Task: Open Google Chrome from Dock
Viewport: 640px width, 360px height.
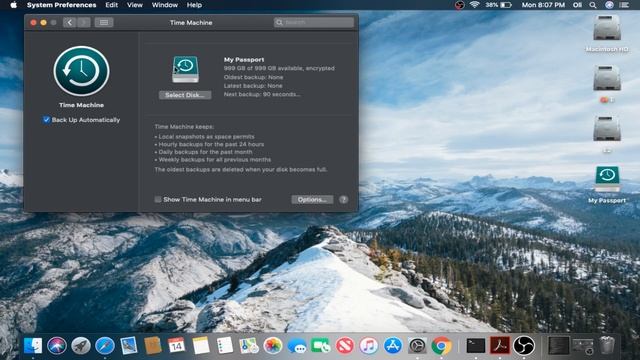Action: (441, 346)
